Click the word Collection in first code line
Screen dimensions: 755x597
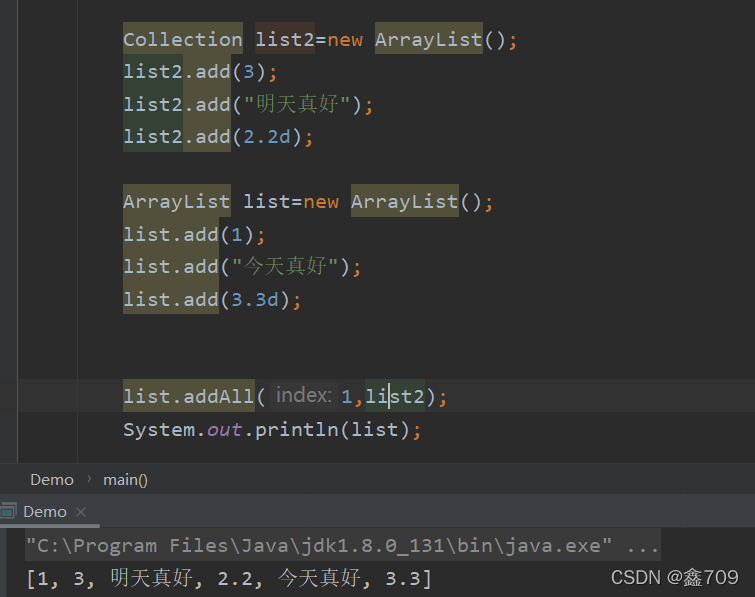click(x=182, y=39)
